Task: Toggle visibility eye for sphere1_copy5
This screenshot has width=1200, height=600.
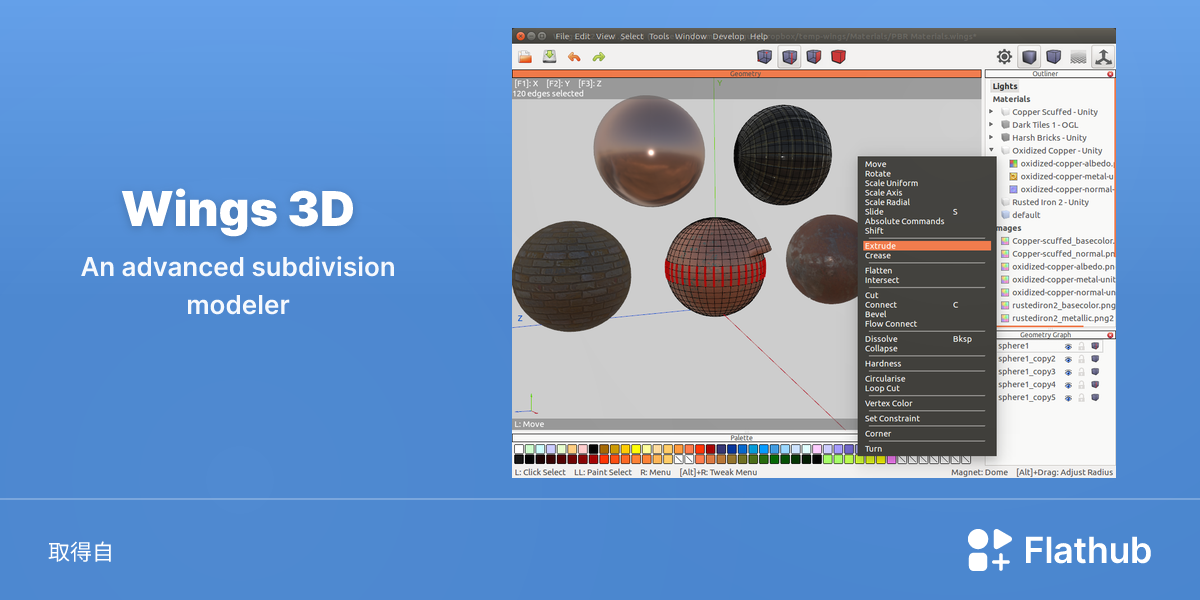Action: point(1068,398)
